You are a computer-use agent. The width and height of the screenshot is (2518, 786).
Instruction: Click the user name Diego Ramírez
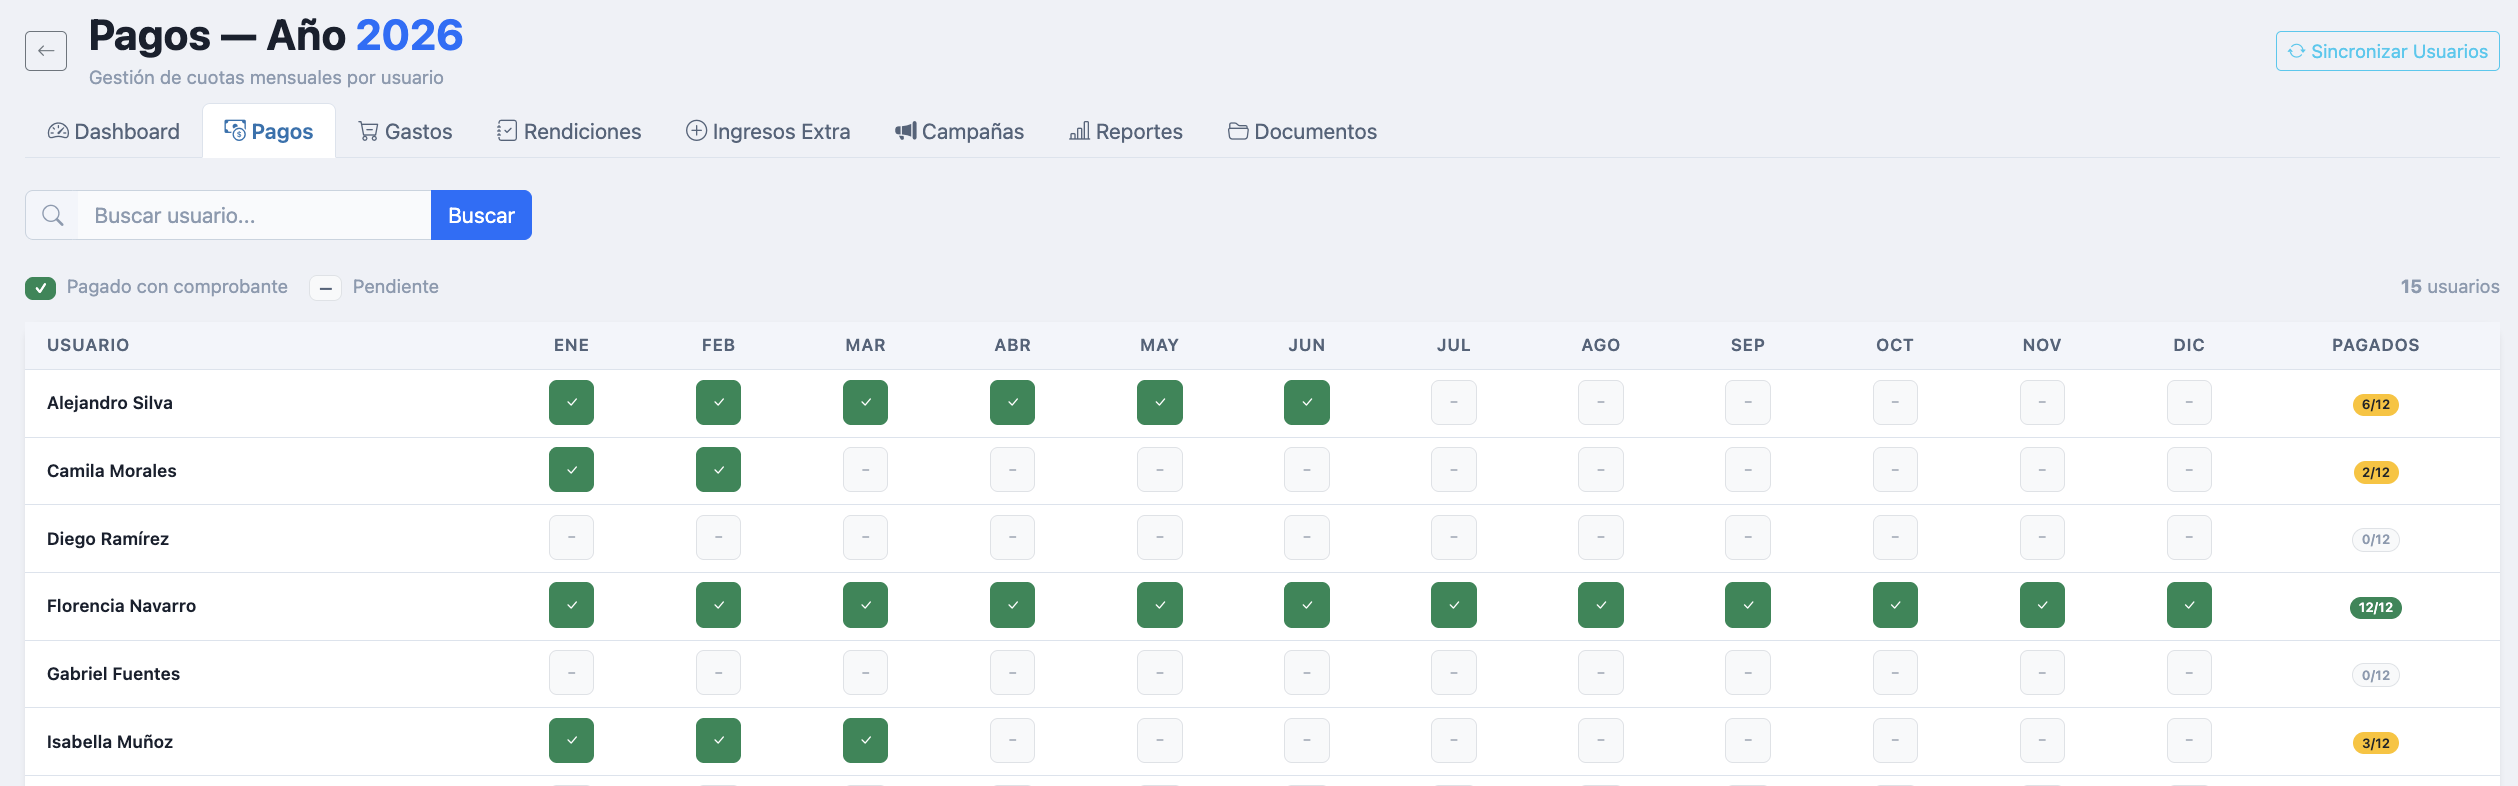pyautogui.click(x=108, y=539)
